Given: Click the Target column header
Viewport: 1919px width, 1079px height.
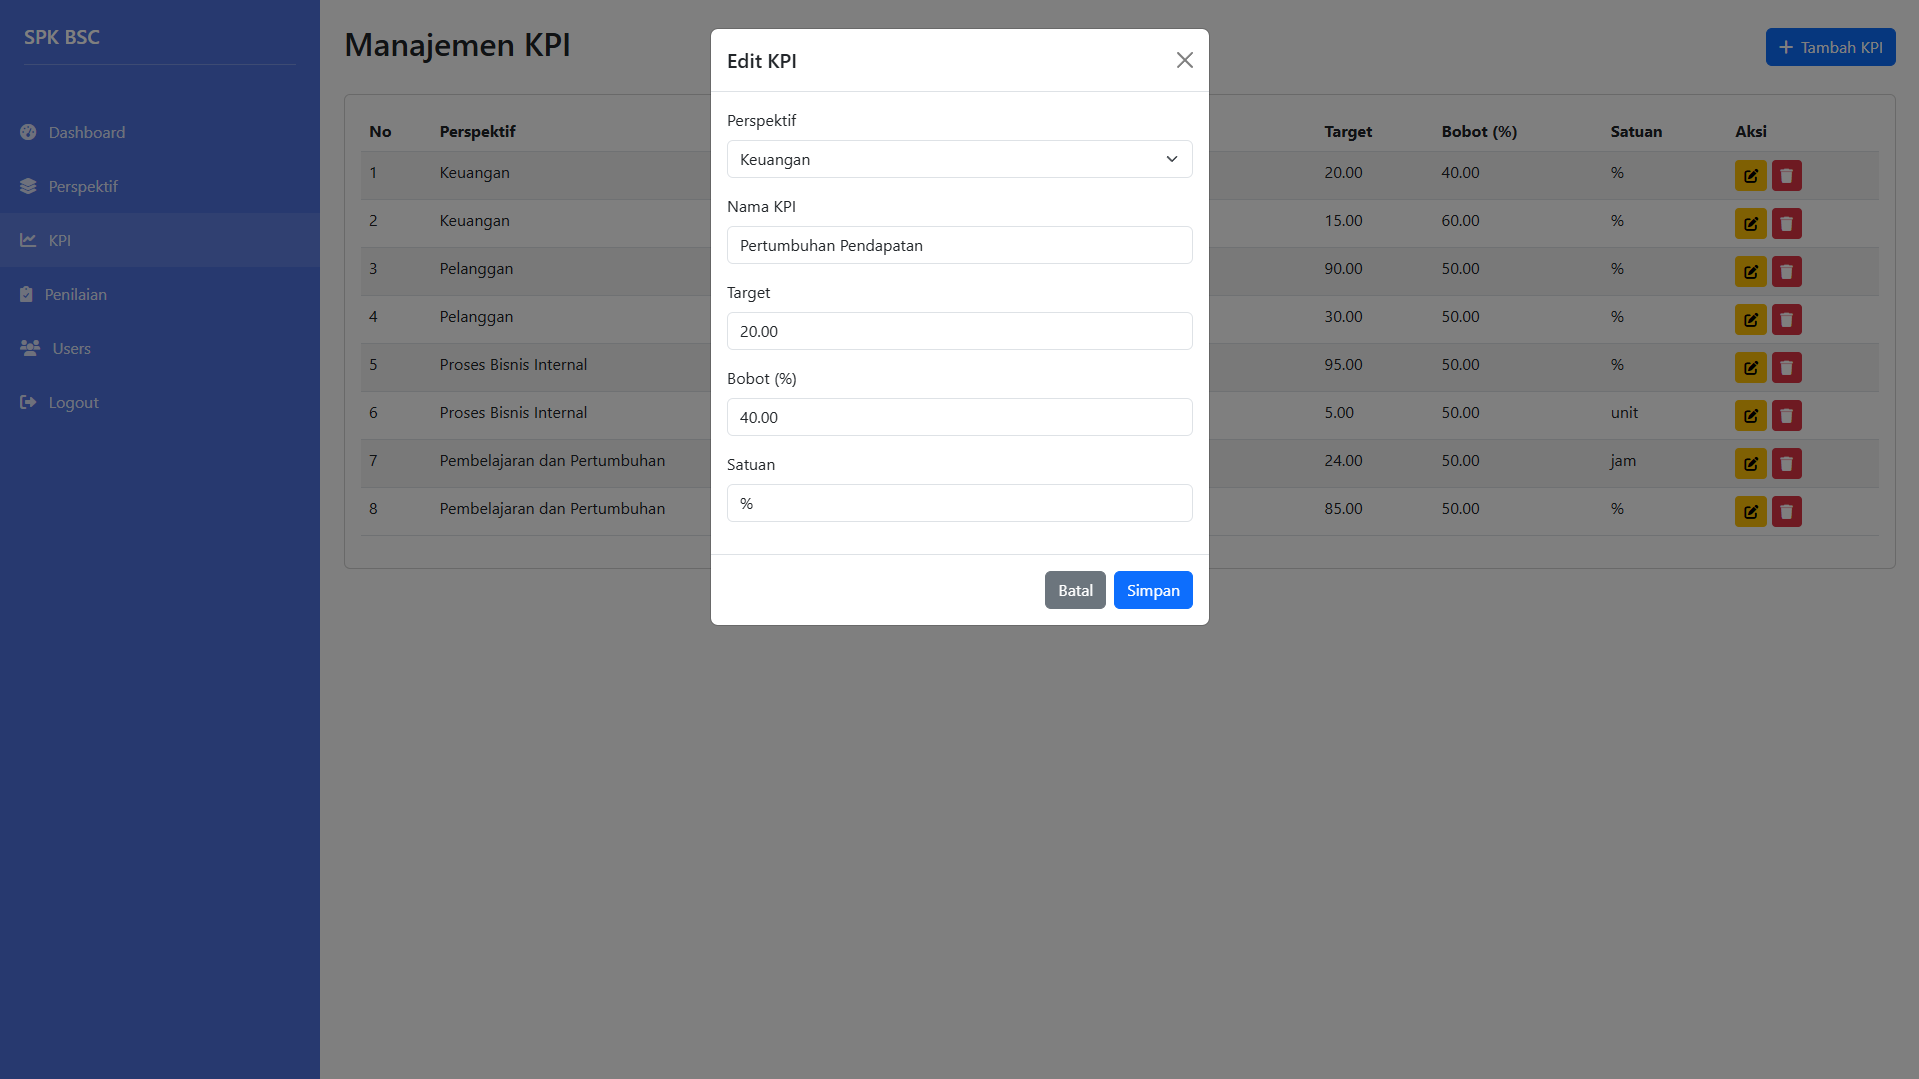Looking at the screenshot, I should pos(1347,131).
